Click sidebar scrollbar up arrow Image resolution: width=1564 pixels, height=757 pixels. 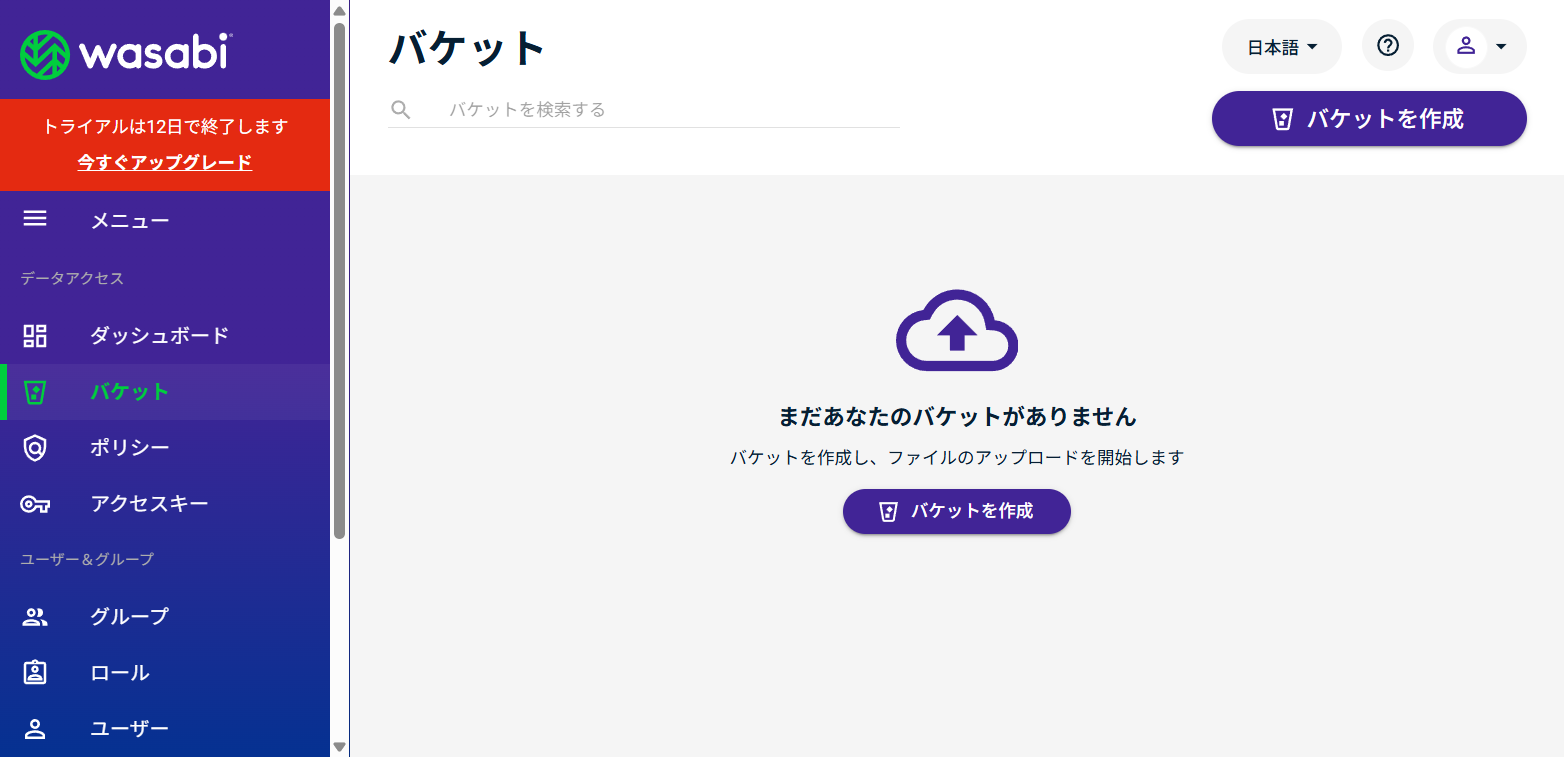tap(339, 10)
